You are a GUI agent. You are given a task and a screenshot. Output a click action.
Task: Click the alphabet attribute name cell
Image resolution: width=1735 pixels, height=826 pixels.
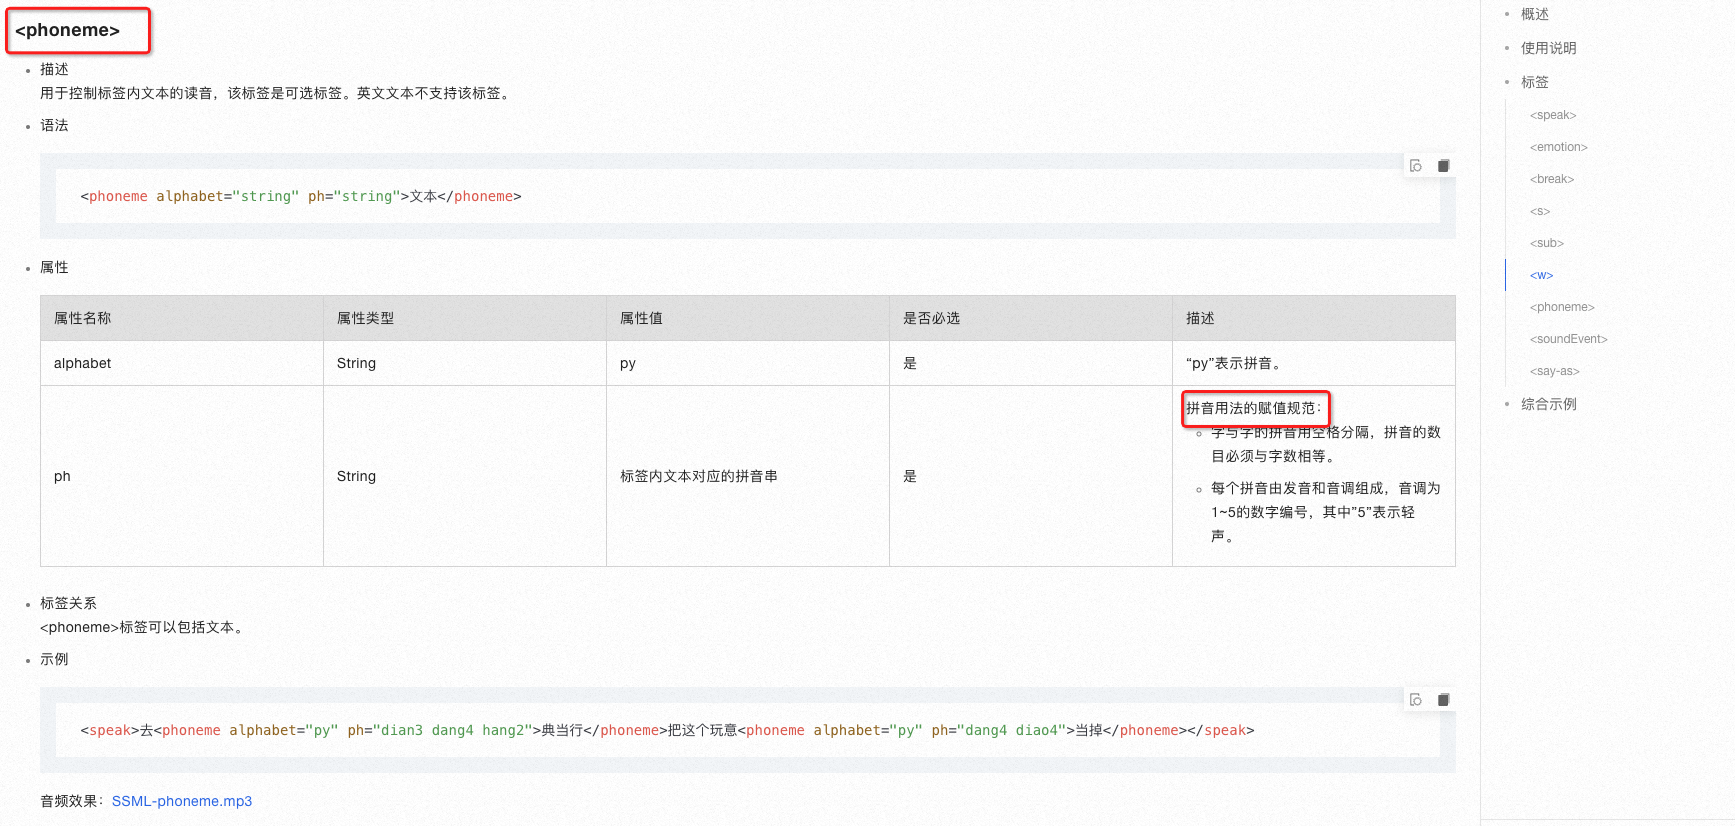click(x=182, y=363)
